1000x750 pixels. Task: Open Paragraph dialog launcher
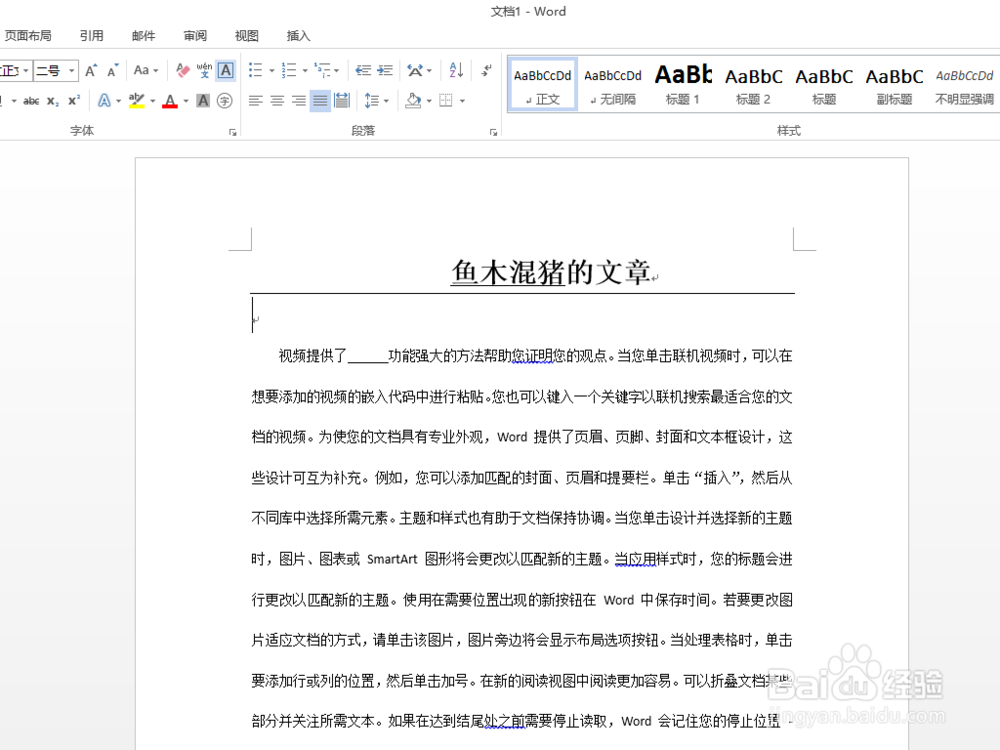493,133
